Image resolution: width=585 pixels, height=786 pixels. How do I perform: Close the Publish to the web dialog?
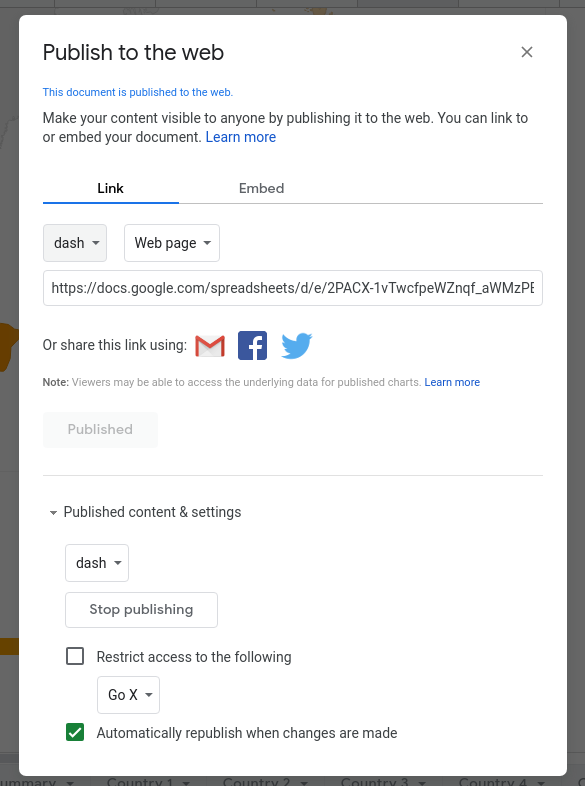click(x=526, y=52)
